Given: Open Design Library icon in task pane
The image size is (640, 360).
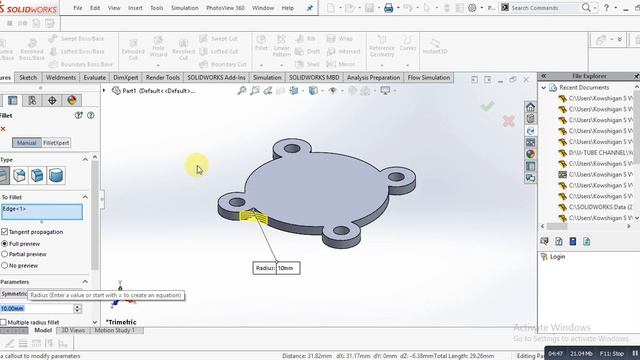Looking at the screenshot, I should point(530,119).
